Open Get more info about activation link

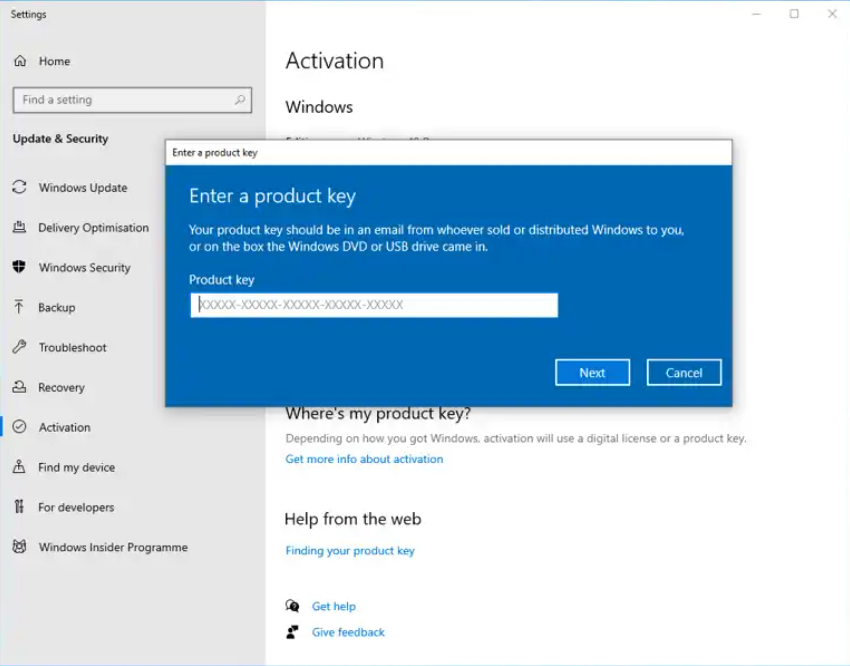tap(364, 459)
